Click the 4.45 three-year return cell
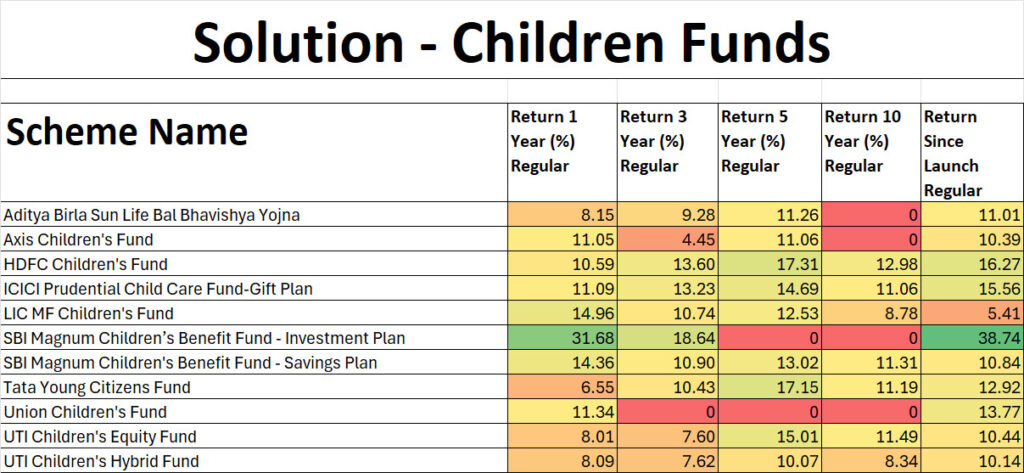1024x473 pixels. click(667, 239)
